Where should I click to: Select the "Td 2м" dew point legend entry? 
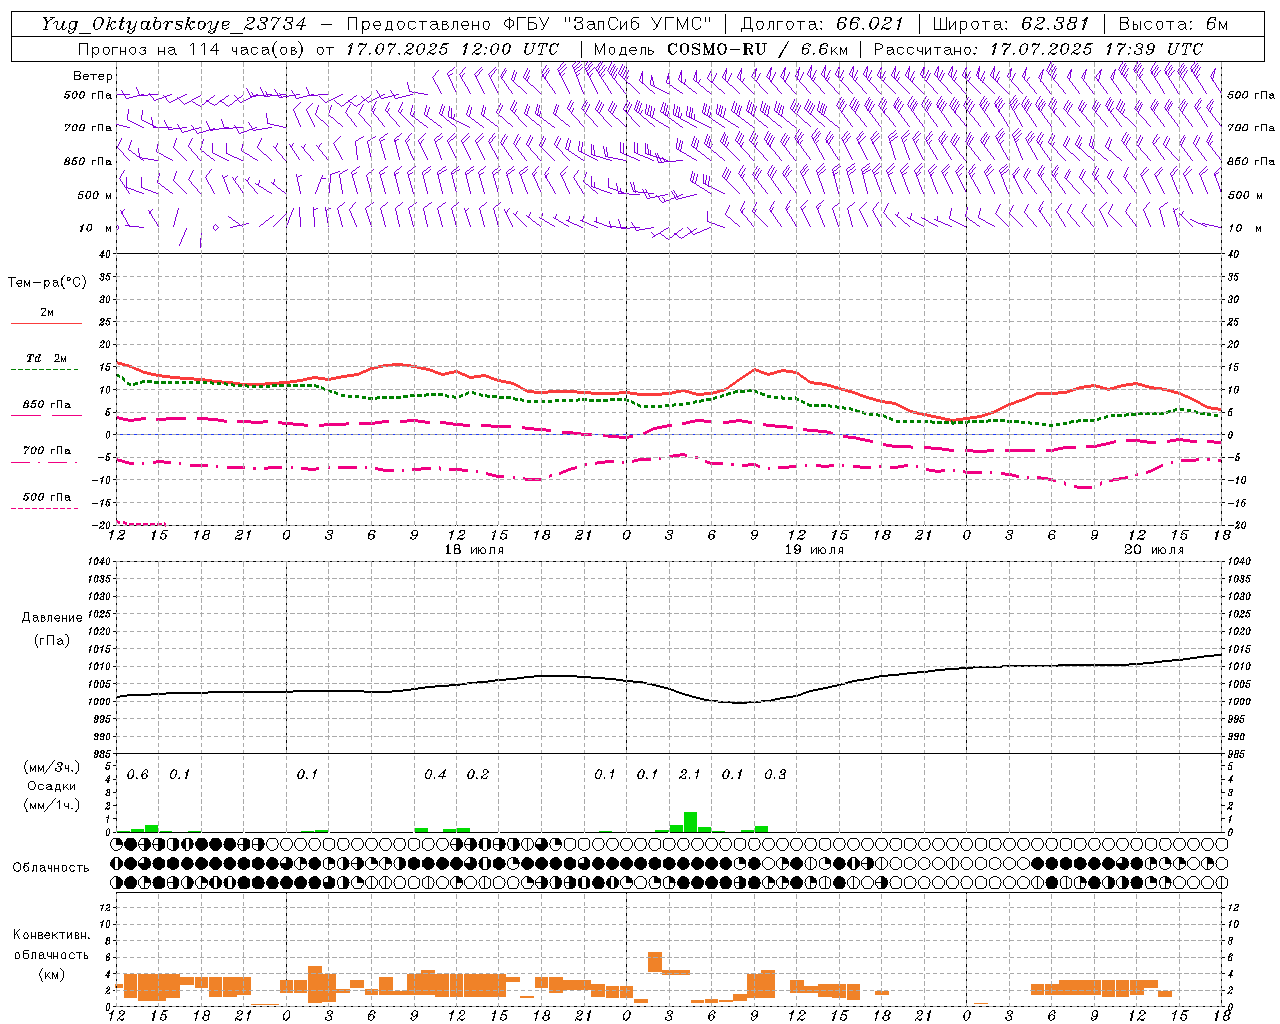pos(47,358)
